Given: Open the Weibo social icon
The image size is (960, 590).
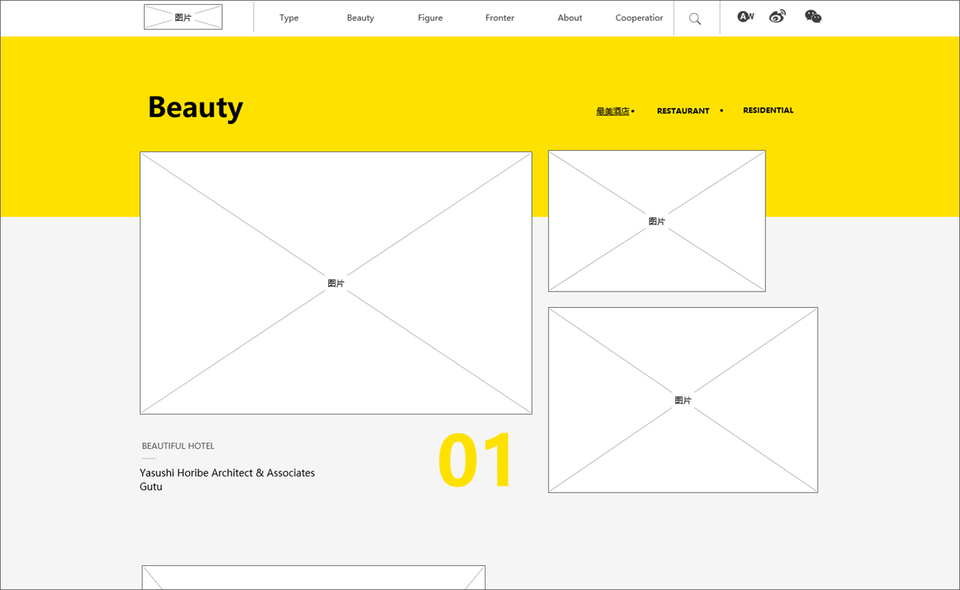Looking at the screenshot, I should tap(778, 17).
